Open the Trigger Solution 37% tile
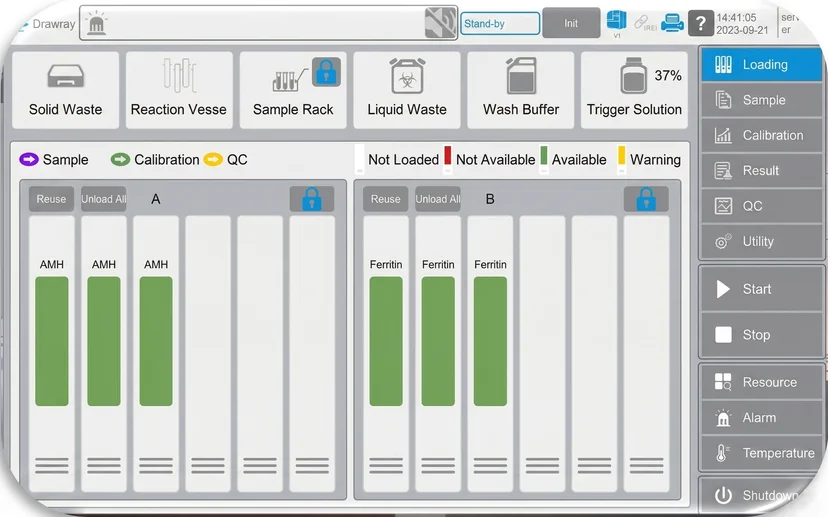 pyautogui.click(x=634, y=90)
